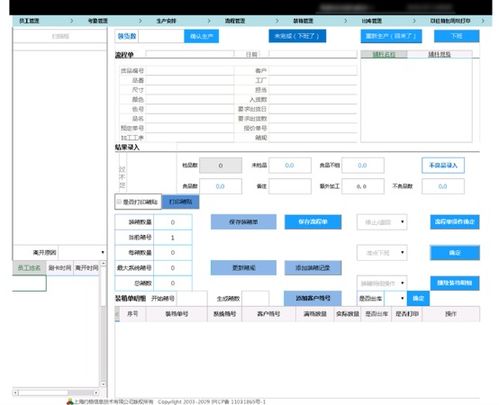Click the 良品不检 value field
The width and height of the screenshot is (499, 405).
coord(363,165)
